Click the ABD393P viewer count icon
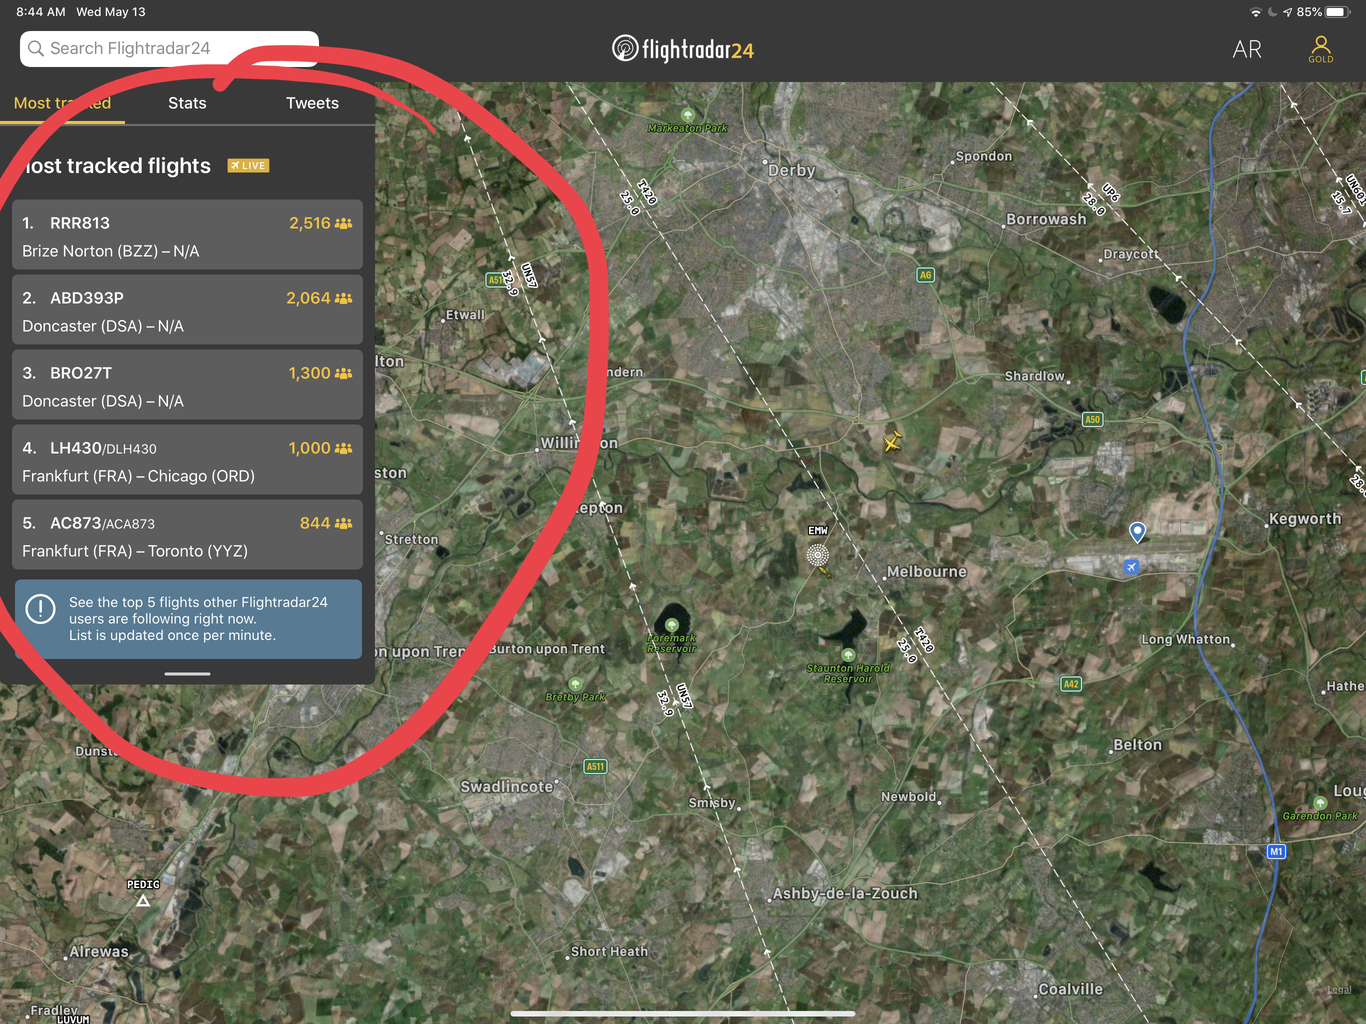This screenshot has width=1366, height=1024. point(343,298)
